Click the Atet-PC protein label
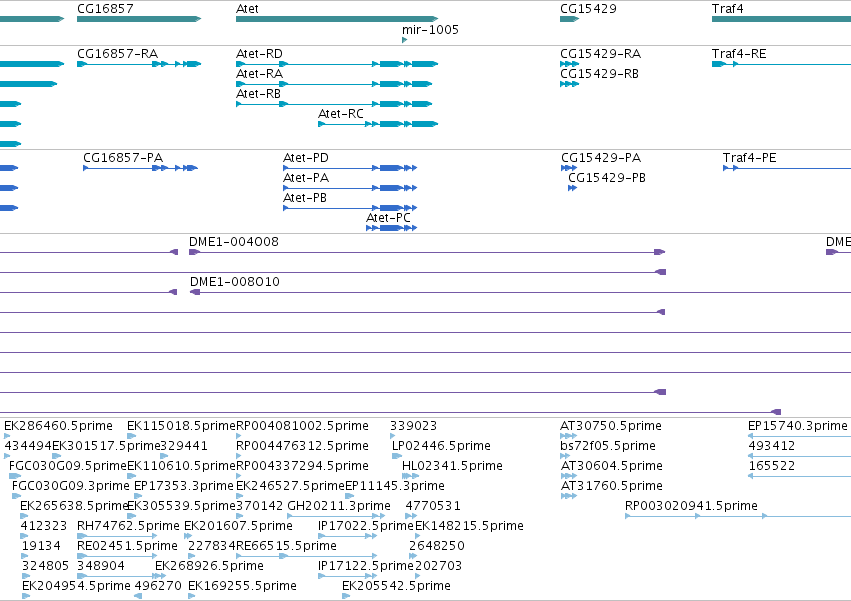851x601 pixels. 388,218
